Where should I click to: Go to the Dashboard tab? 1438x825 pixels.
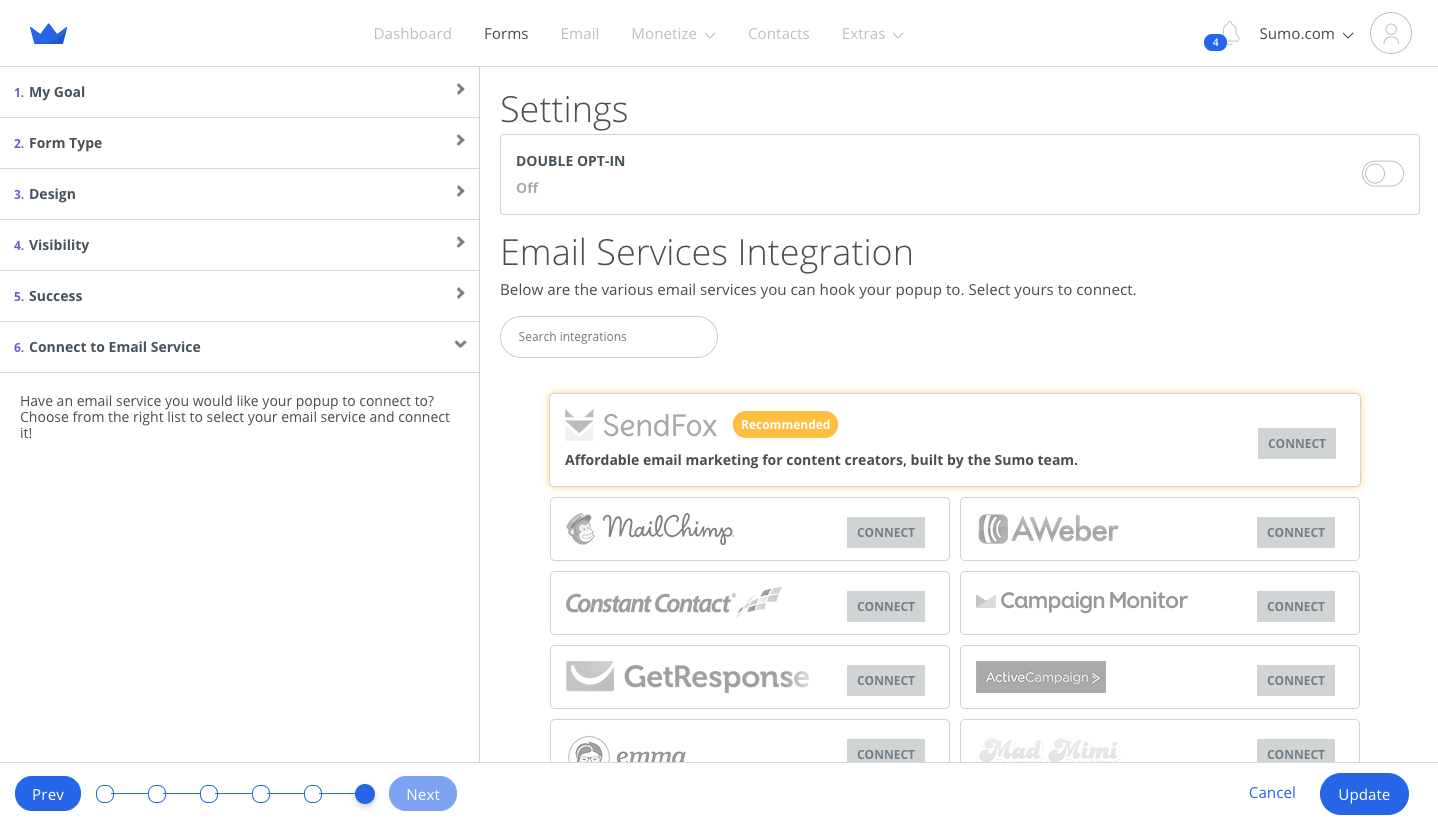click(x=412, y=34)
